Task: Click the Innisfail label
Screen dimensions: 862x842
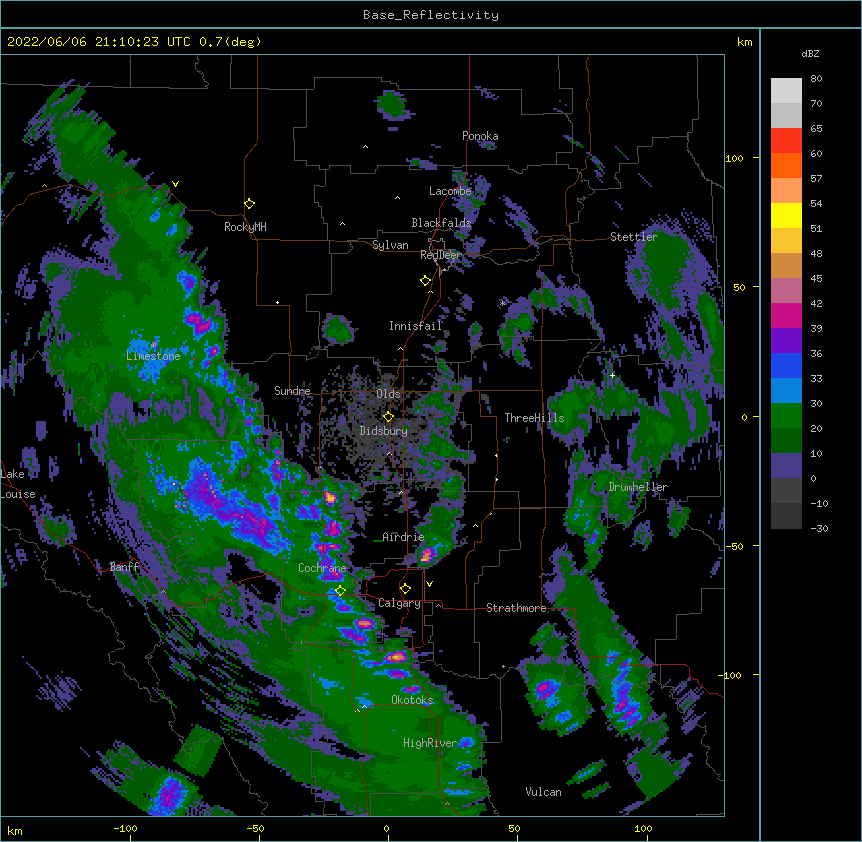Action: pyautogui.click(x=415, y=326)
